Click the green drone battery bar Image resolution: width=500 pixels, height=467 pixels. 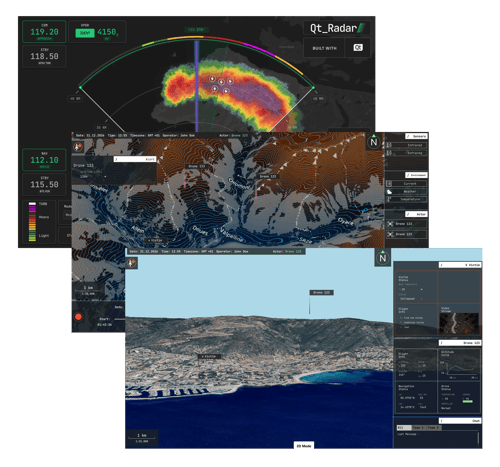point(468,401)
